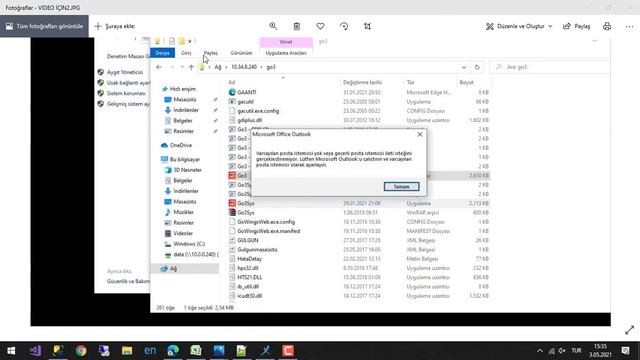Click Aygıt Yöneticisi link in Control Panel window
640x360 pixels.
click(124, 72)
